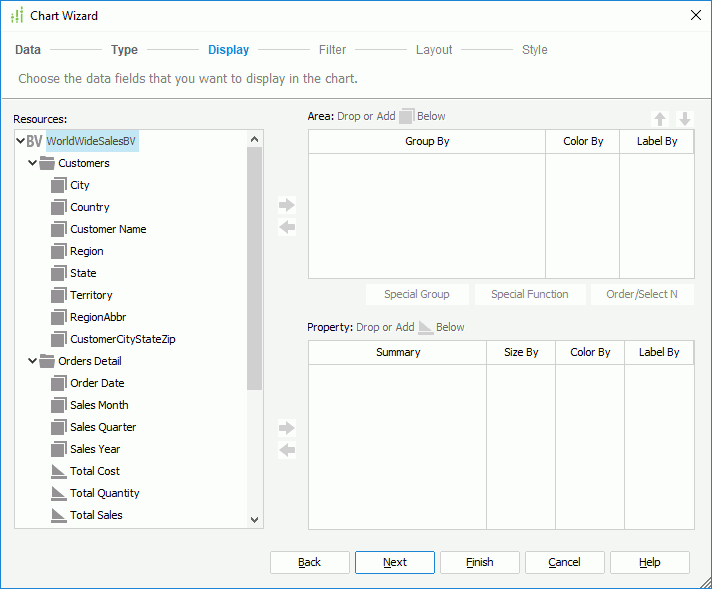712x589 pixels.
Task: Click the Special Function button
Action: tap(530, 294)
